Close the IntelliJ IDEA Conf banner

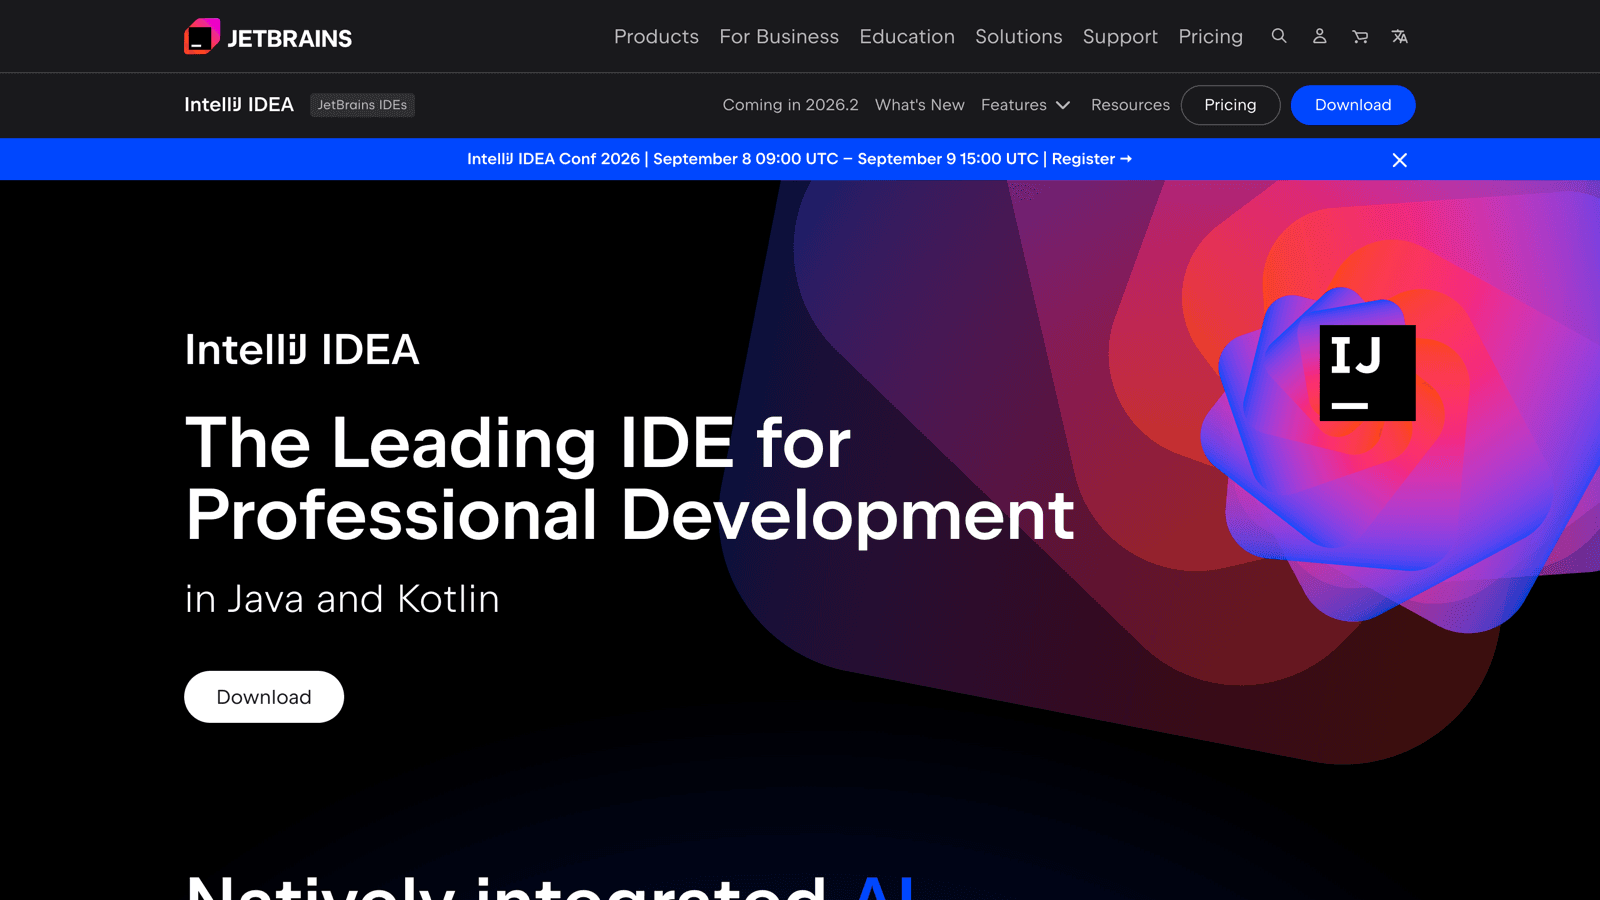1400,160
